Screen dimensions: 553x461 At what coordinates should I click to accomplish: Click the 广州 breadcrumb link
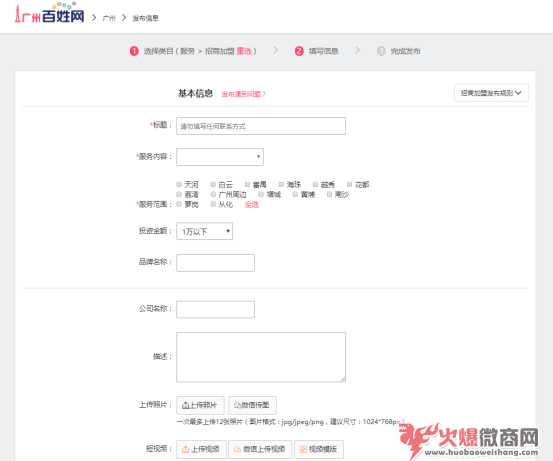(109, 18)
